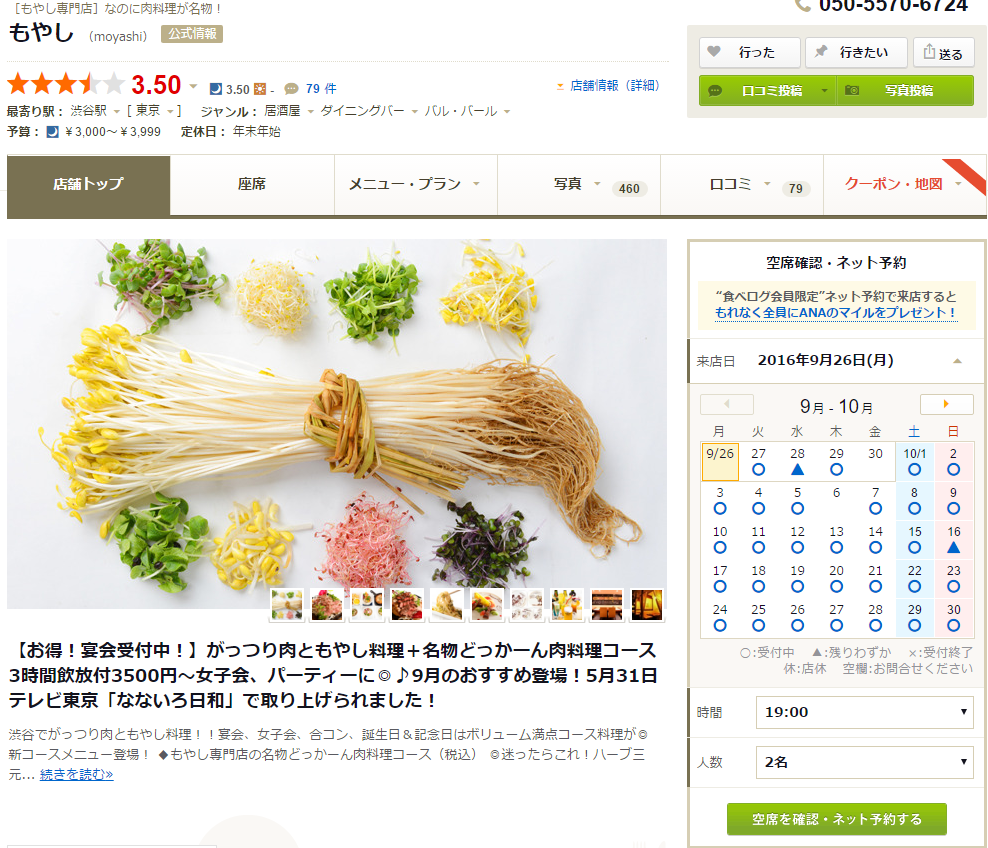
Task: Switch to the 座席 tab
Action: click(252, 185)
